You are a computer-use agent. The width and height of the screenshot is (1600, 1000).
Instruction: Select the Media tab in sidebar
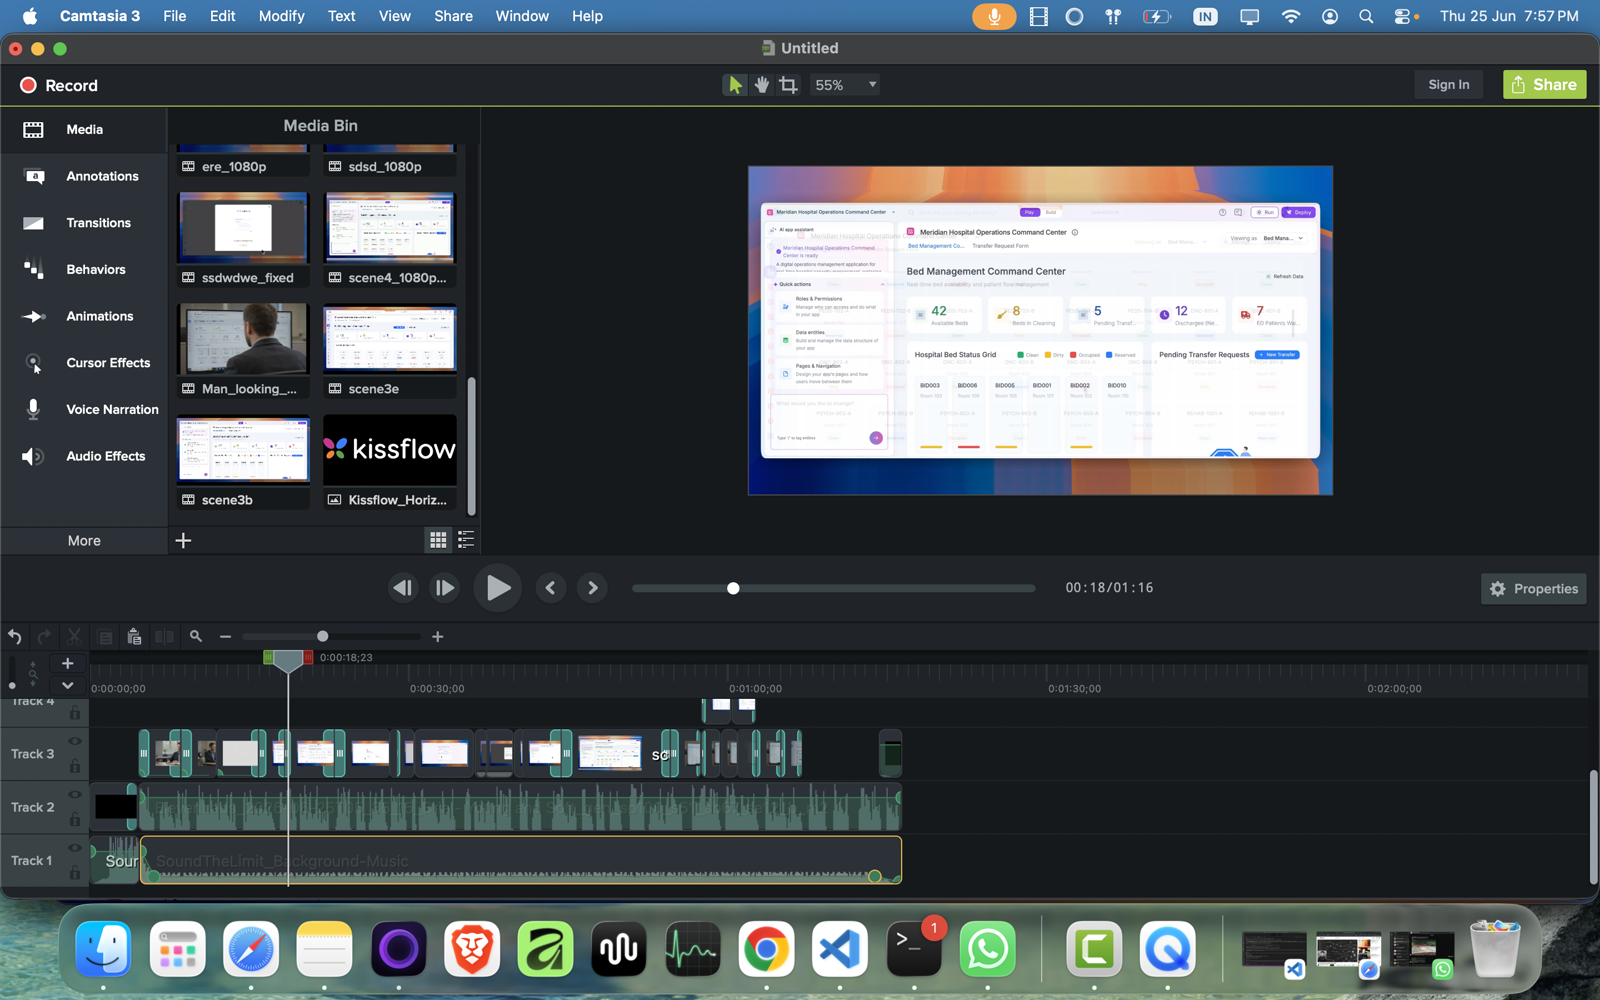coord(83,130)
